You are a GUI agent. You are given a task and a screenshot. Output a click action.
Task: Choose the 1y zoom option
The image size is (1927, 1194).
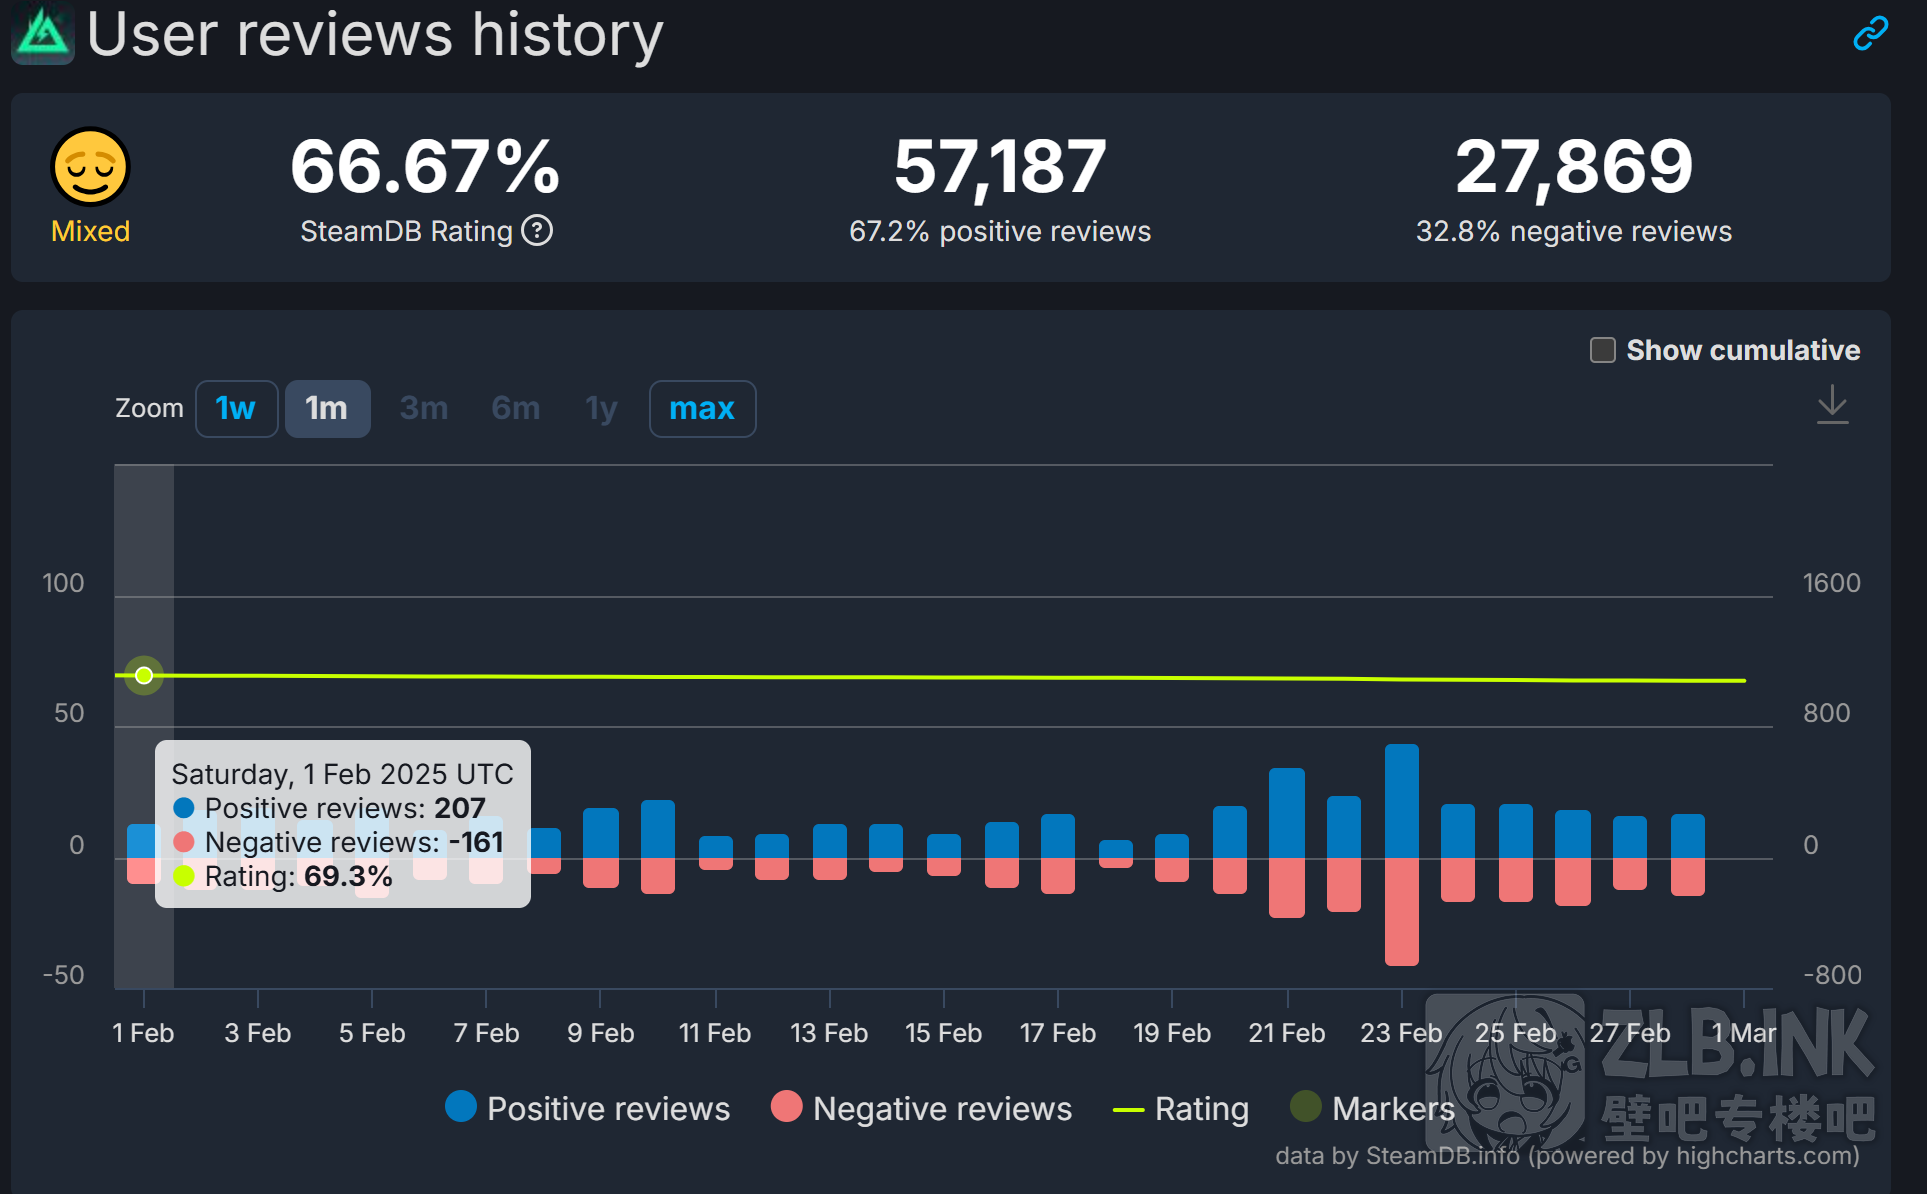click(601, 408)
